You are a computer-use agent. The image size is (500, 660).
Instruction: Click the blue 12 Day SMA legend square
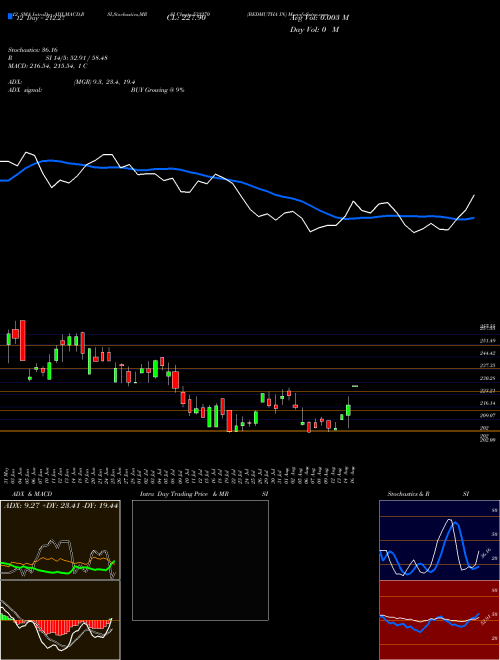point(11,16)
